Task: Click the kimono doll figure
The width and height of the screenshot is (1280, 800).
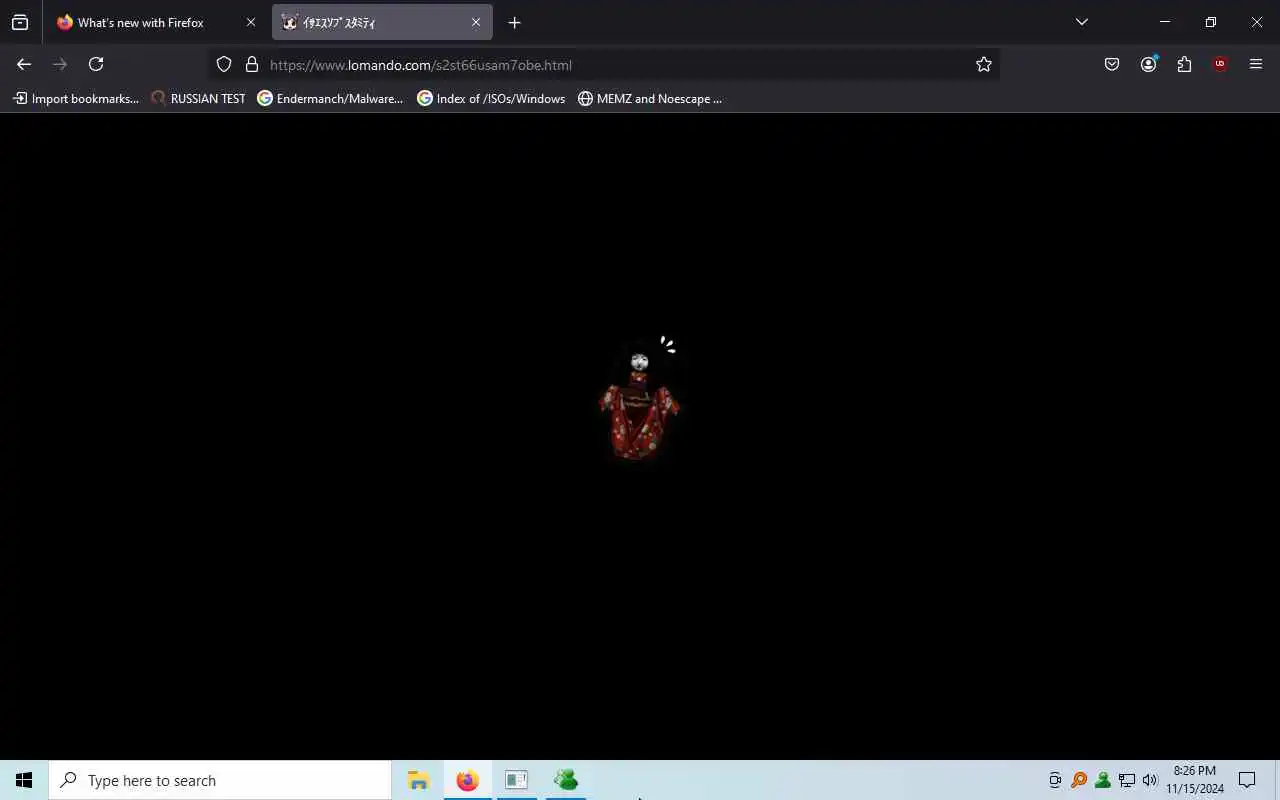Action: [x=639, y=400]
